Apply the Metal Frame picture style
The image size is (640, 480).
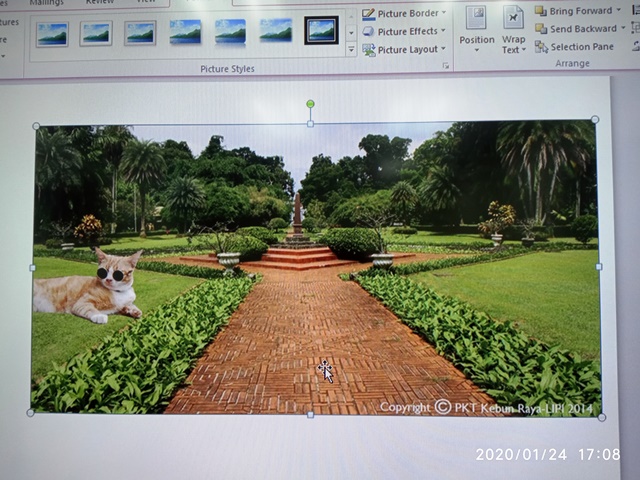pyautogui.click(x=140, y=33)
